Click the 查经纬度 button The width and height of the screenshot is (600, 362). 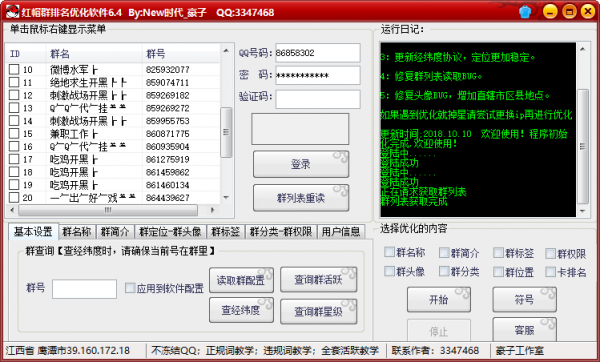tap(241, 311)
